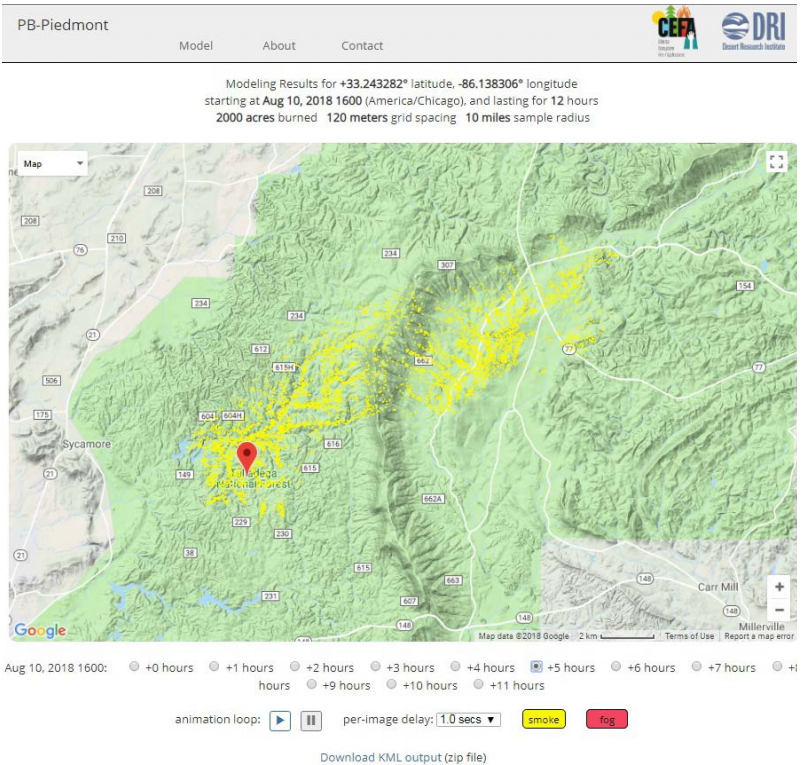Click the DRI Desert Research Institute logo
Image resolution: width=802 pixels, height=765 pixels.
click(753, 31)
